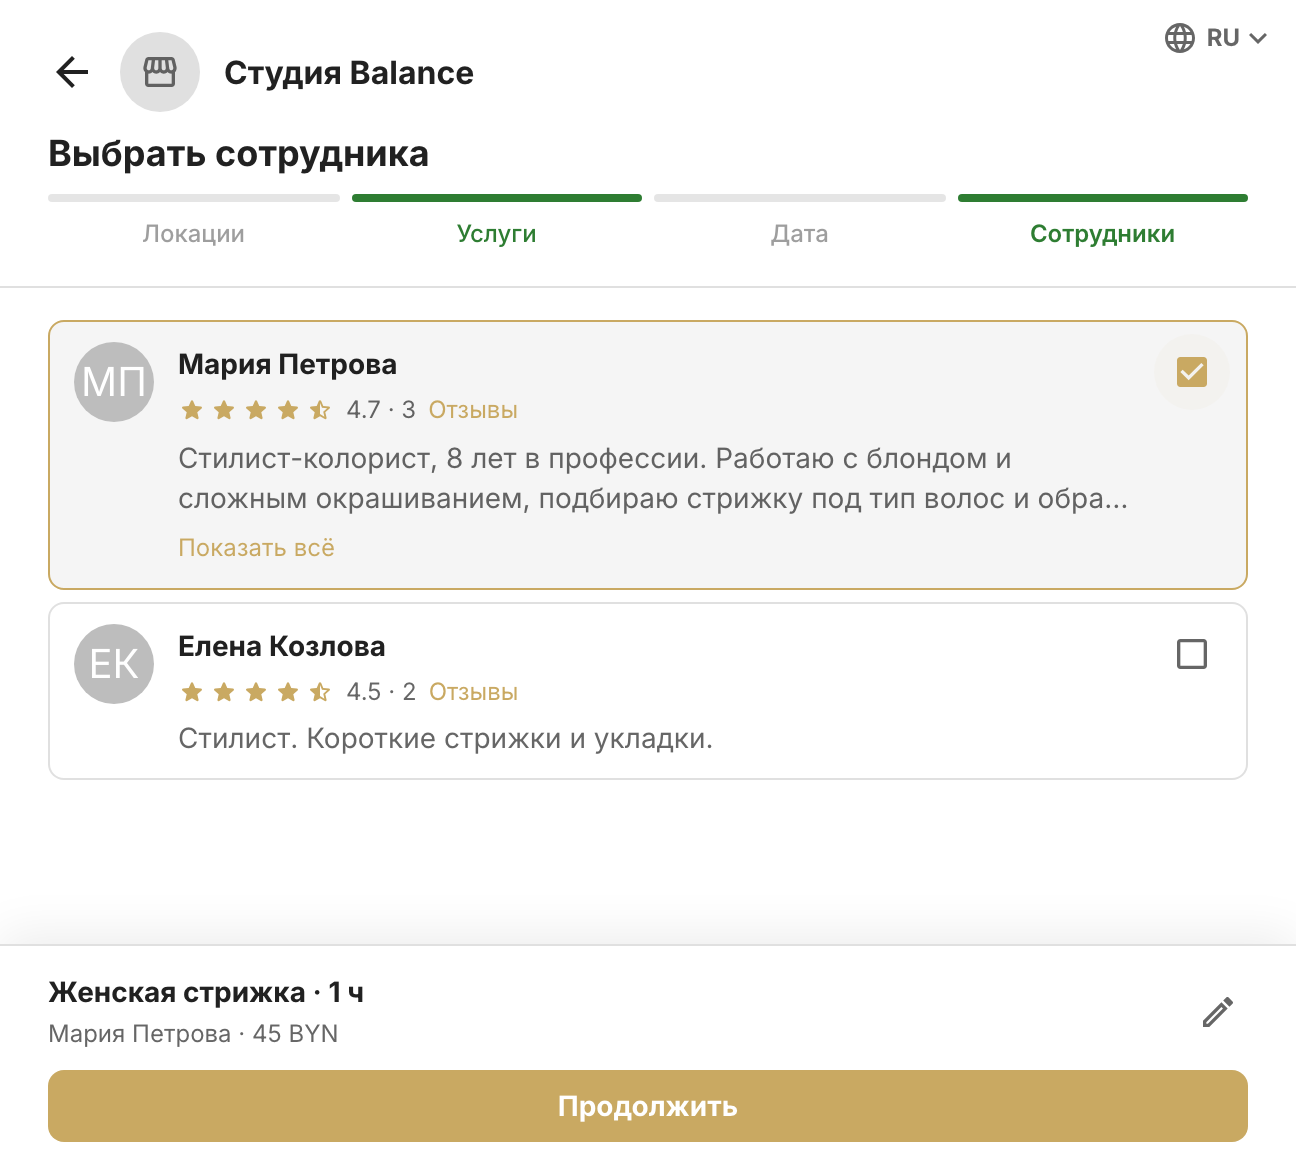Click the Студия Balance storefront icon
Screen dimensions: 1296x1166
(160, 72)
